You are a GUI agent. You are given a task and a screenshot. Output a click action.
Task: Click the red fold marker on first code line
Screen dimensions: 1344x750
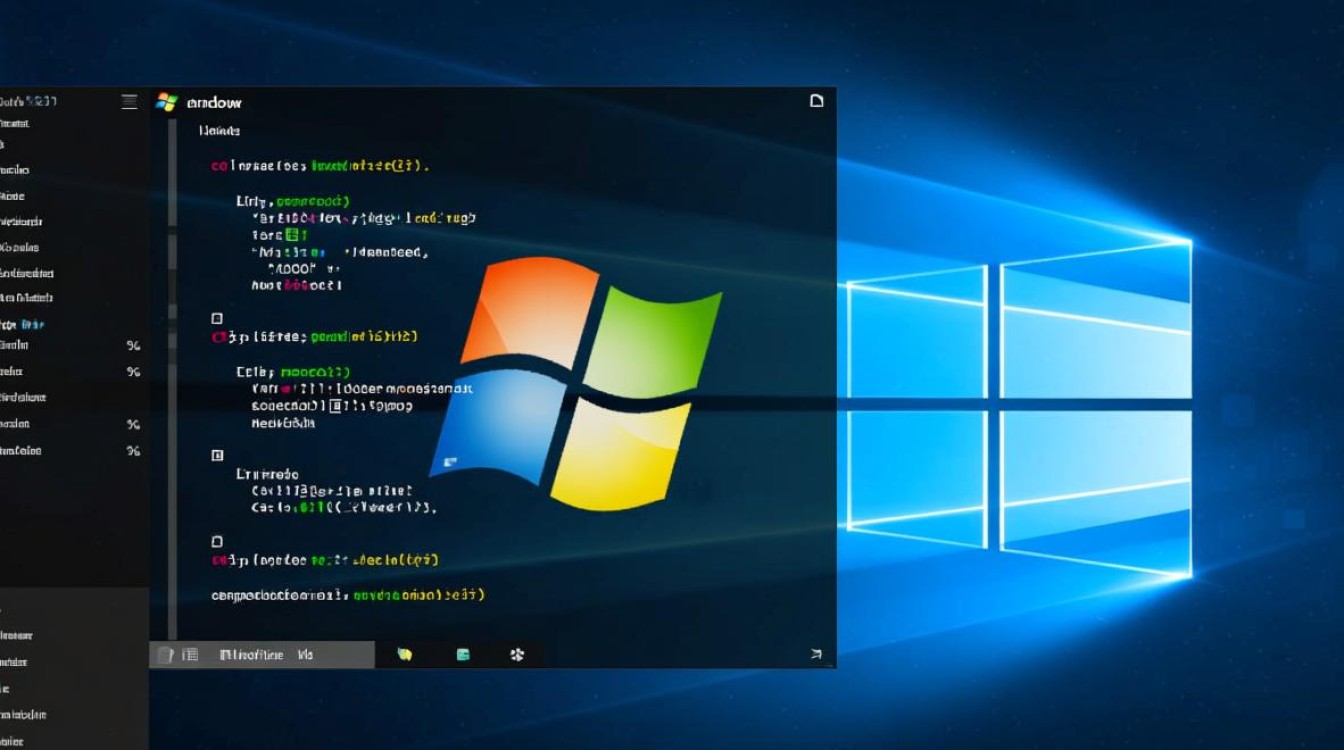[x=217, y=166]
